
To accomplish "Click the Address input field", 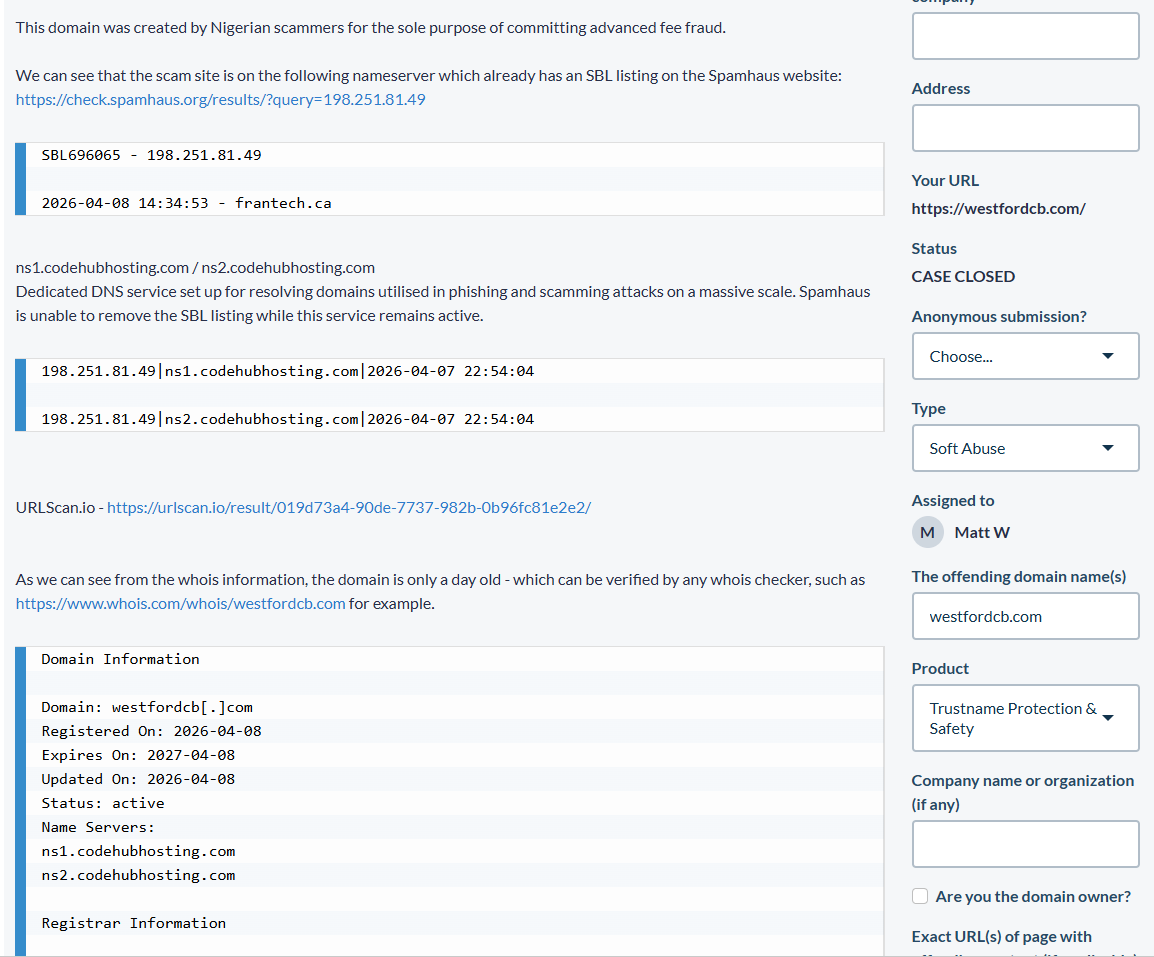I will point(1025,128).
